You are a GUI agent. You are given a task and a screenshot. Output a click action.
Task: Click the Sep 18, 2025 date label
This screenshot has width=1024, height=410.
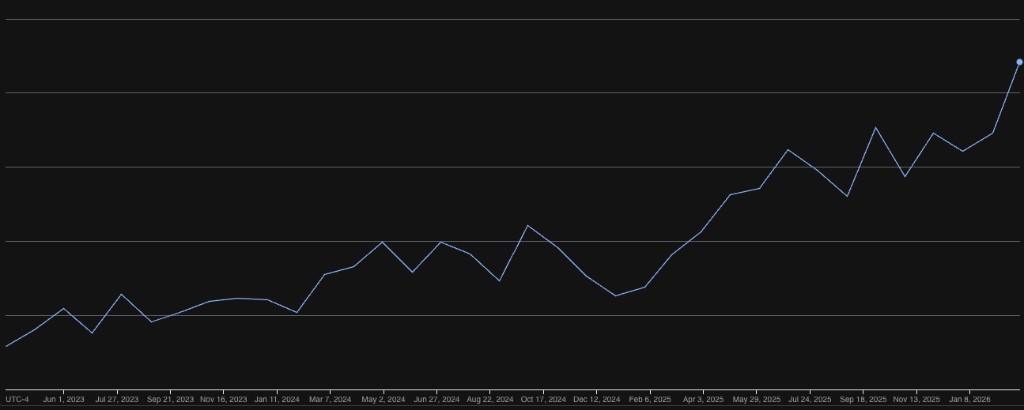click(x=863, y=399)
